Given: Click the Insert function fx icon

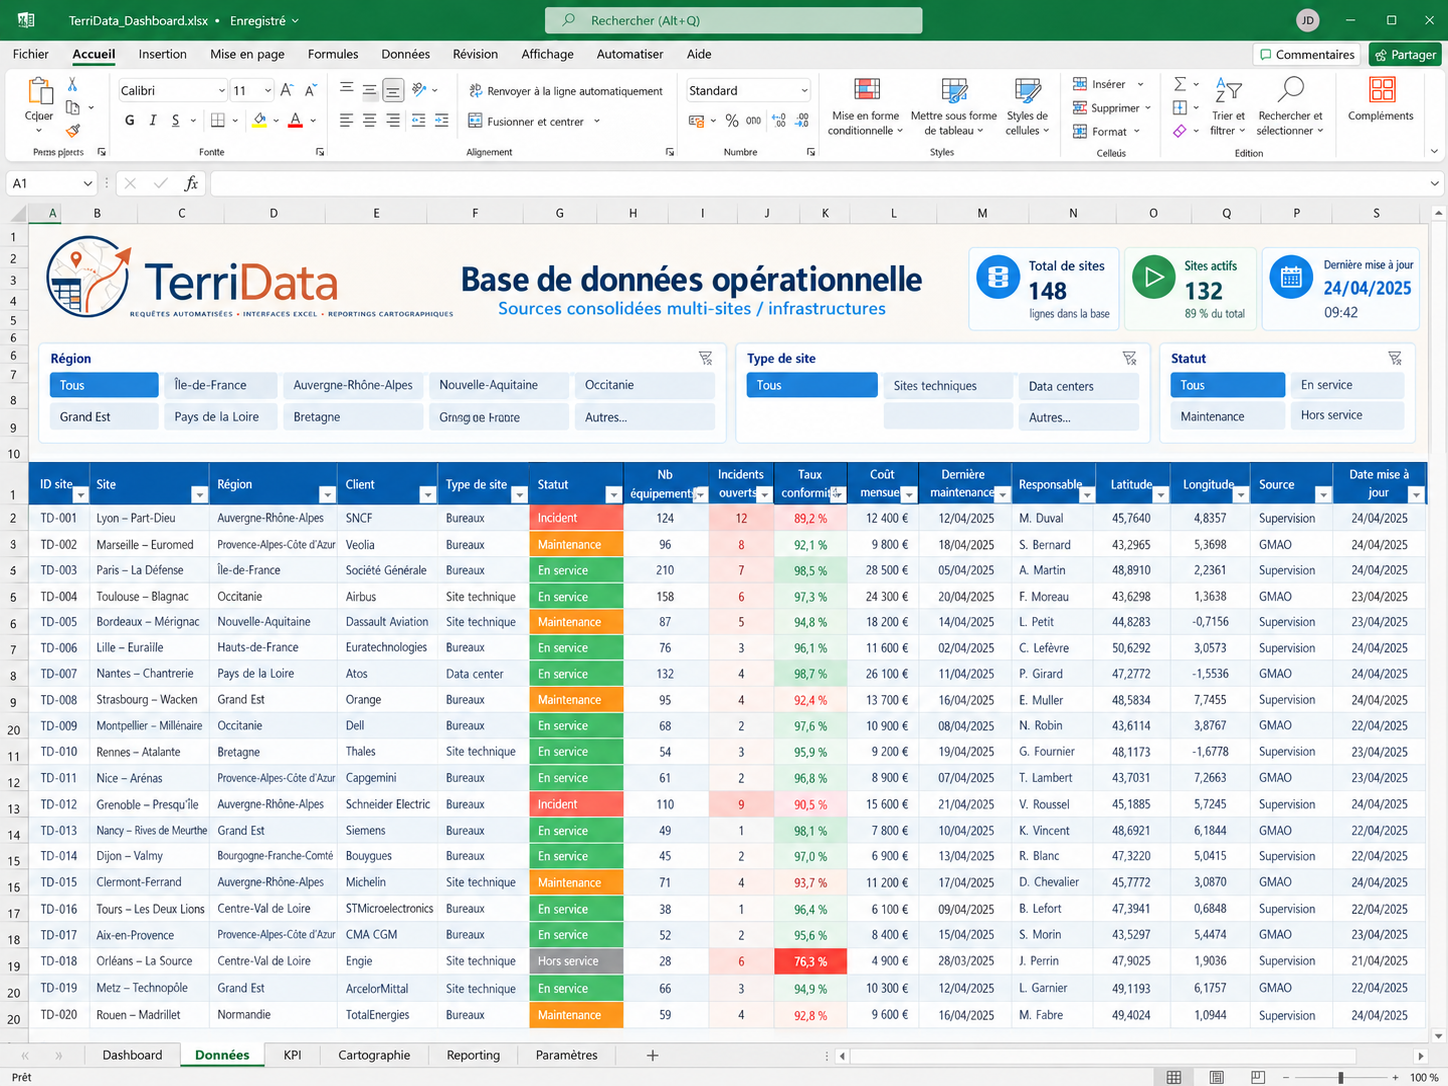Looking at the screenshot, I should point(191,183).
